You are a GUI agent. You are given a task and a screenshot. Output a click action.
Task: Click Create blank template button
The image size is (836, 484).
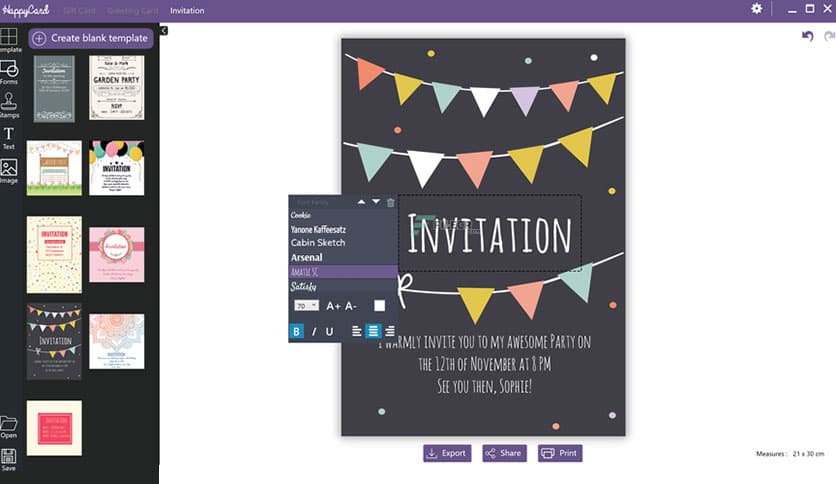click(91, 38)
